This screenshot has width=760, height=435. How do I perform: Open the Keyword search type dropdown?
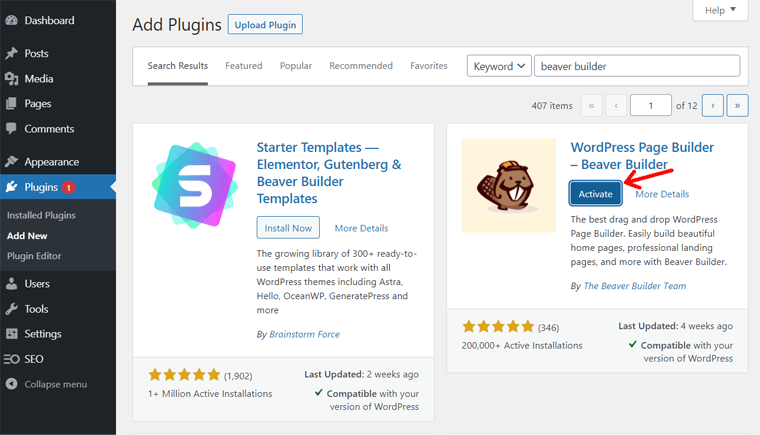click(x=498, y=66)
